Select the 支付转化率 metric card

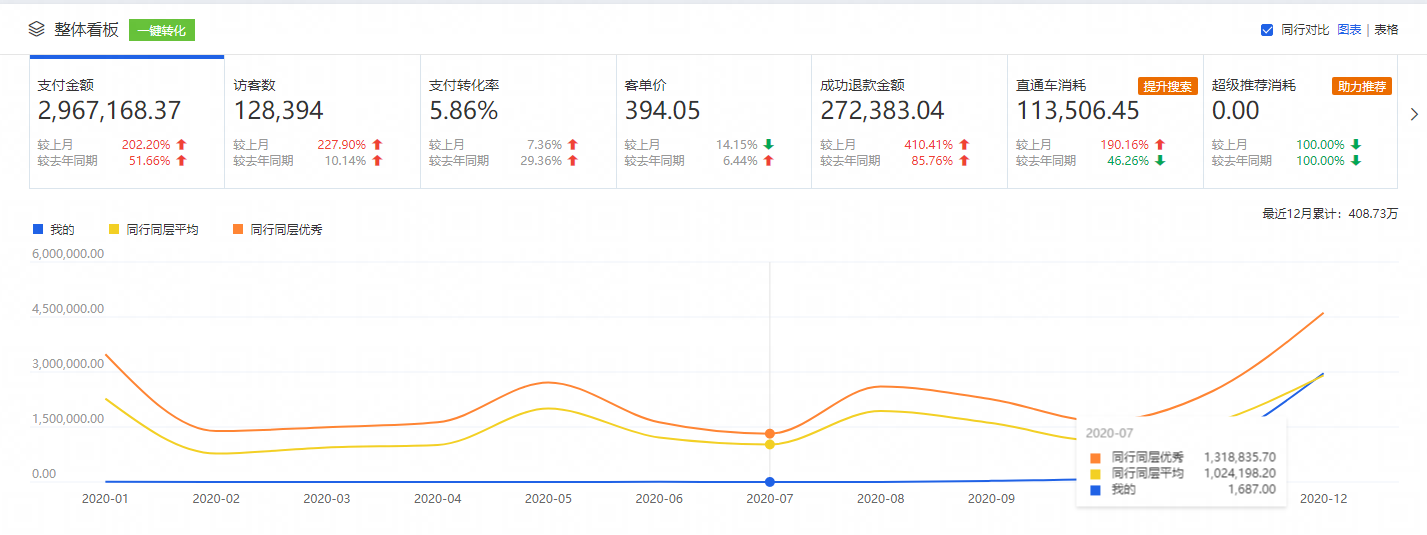[518, 122]
